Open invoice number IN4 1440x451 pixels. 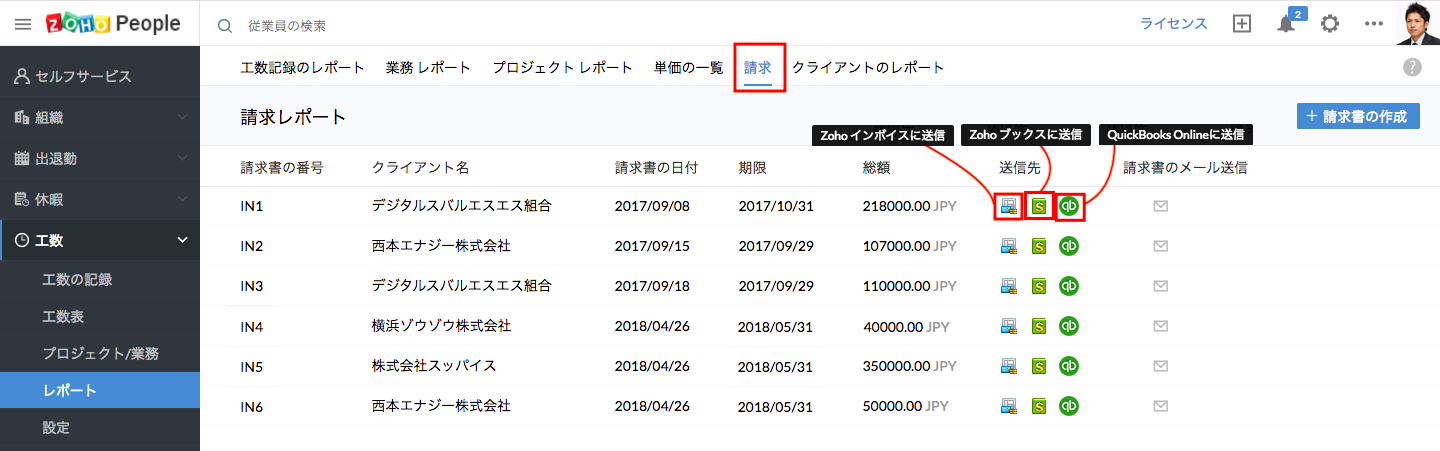[x=252, y=326]
